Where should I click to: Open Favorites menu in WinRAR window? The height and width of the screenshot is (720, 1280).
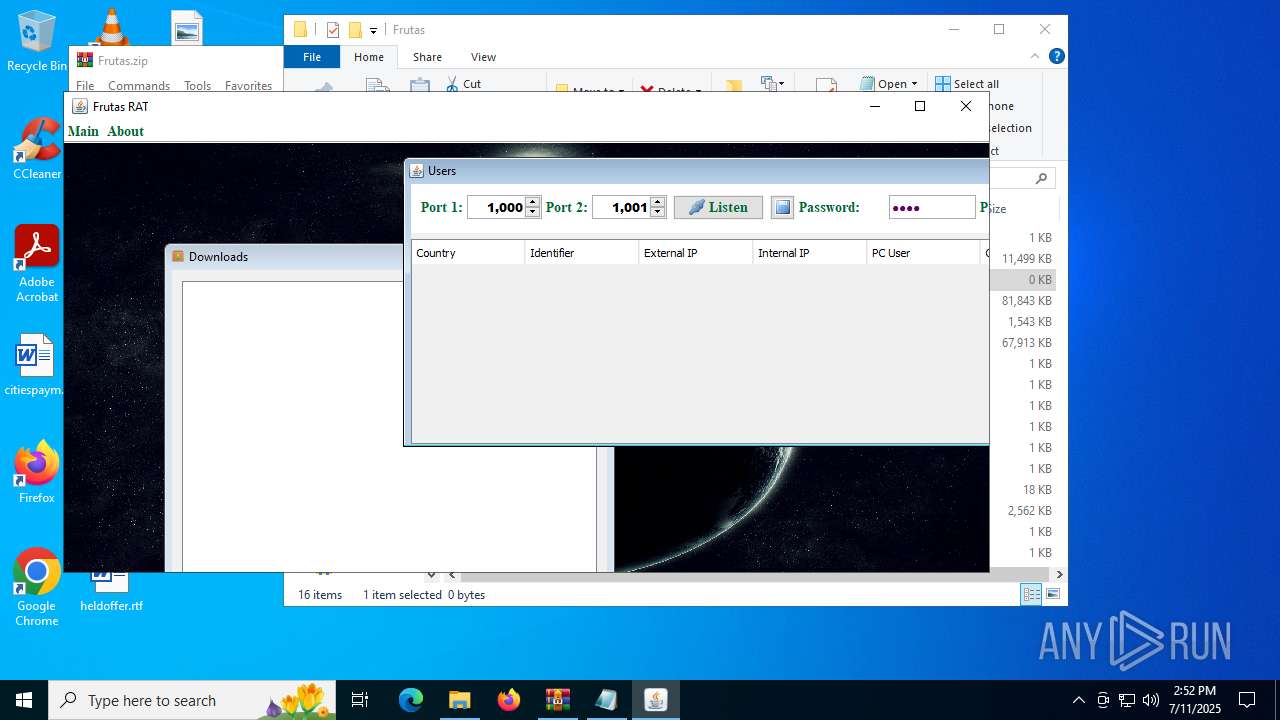tap(248, 86)
